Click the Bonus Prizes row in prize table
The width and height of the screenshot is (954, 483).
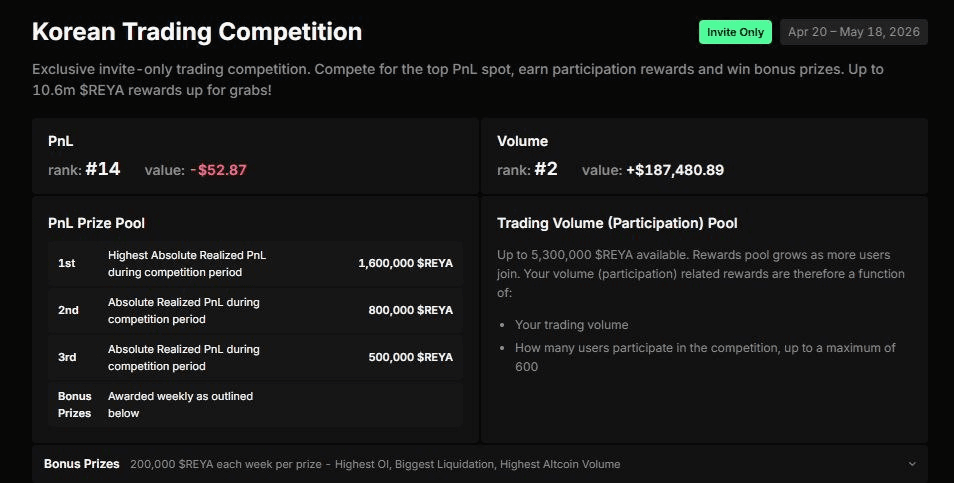[254, 404]
